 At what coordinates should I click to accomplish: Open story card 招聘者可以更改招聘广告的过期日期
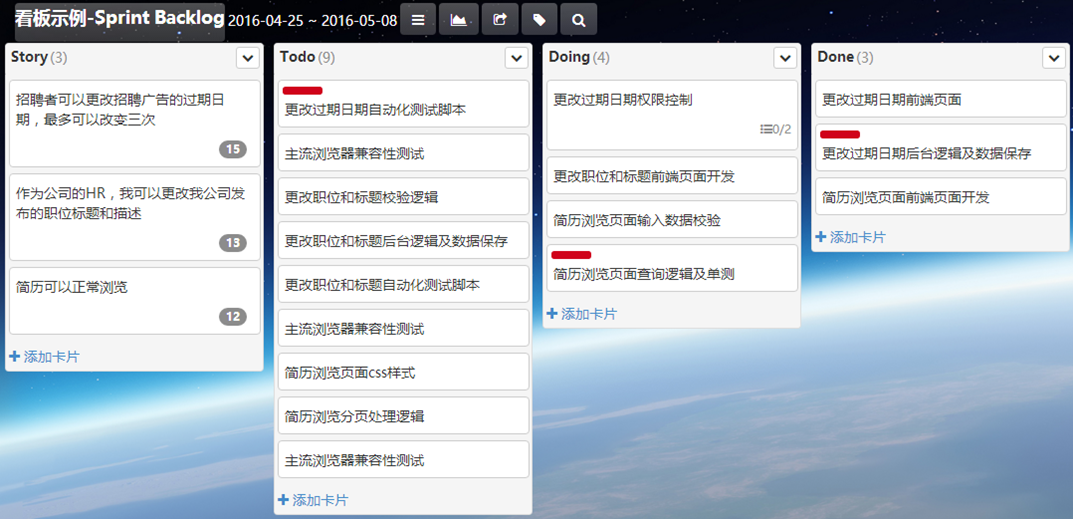(x=135, y=123)
